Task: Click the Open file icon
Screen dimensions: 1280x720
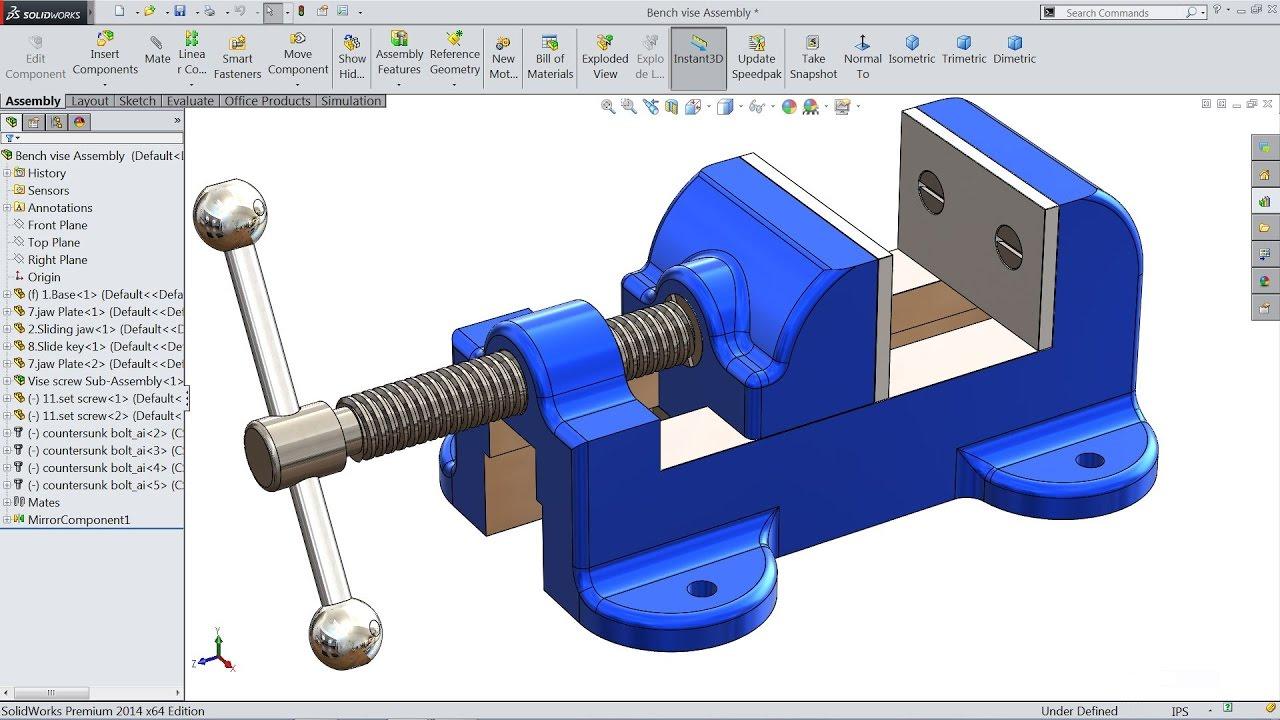Action: pyautogui.click(x=149, y=12)
